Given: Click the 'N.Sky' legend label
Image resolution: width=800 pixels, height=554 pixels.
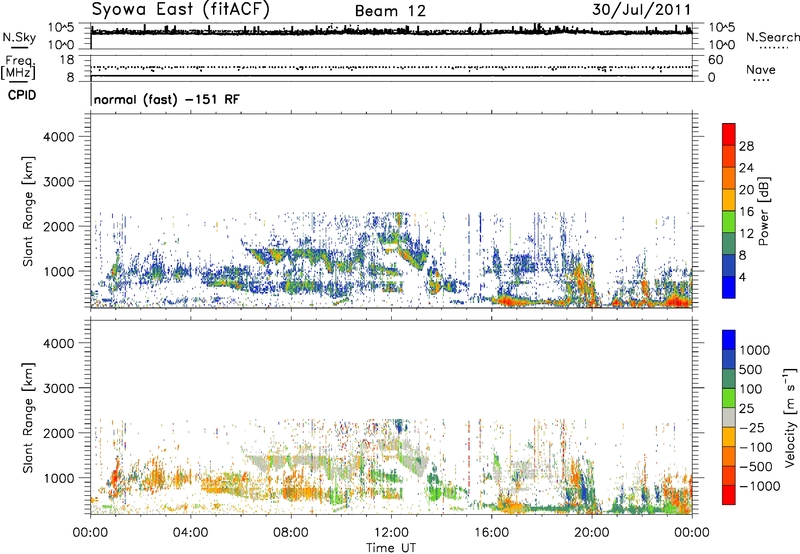Looking at the screenshot, I should pyautogui.click(x=19, y=37).
